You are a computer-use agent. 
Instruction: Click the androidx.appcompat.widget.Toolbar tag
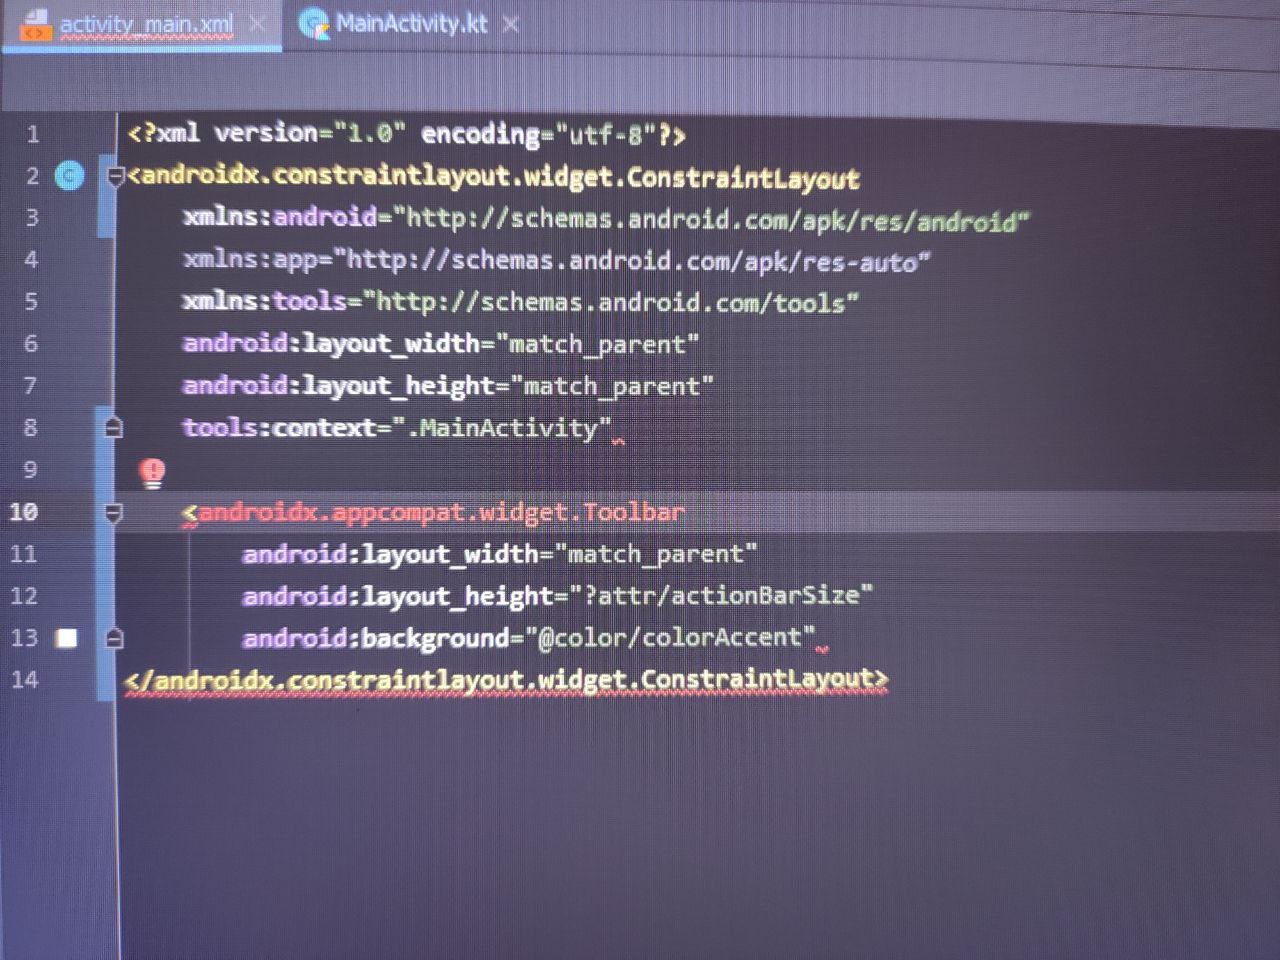434,513
